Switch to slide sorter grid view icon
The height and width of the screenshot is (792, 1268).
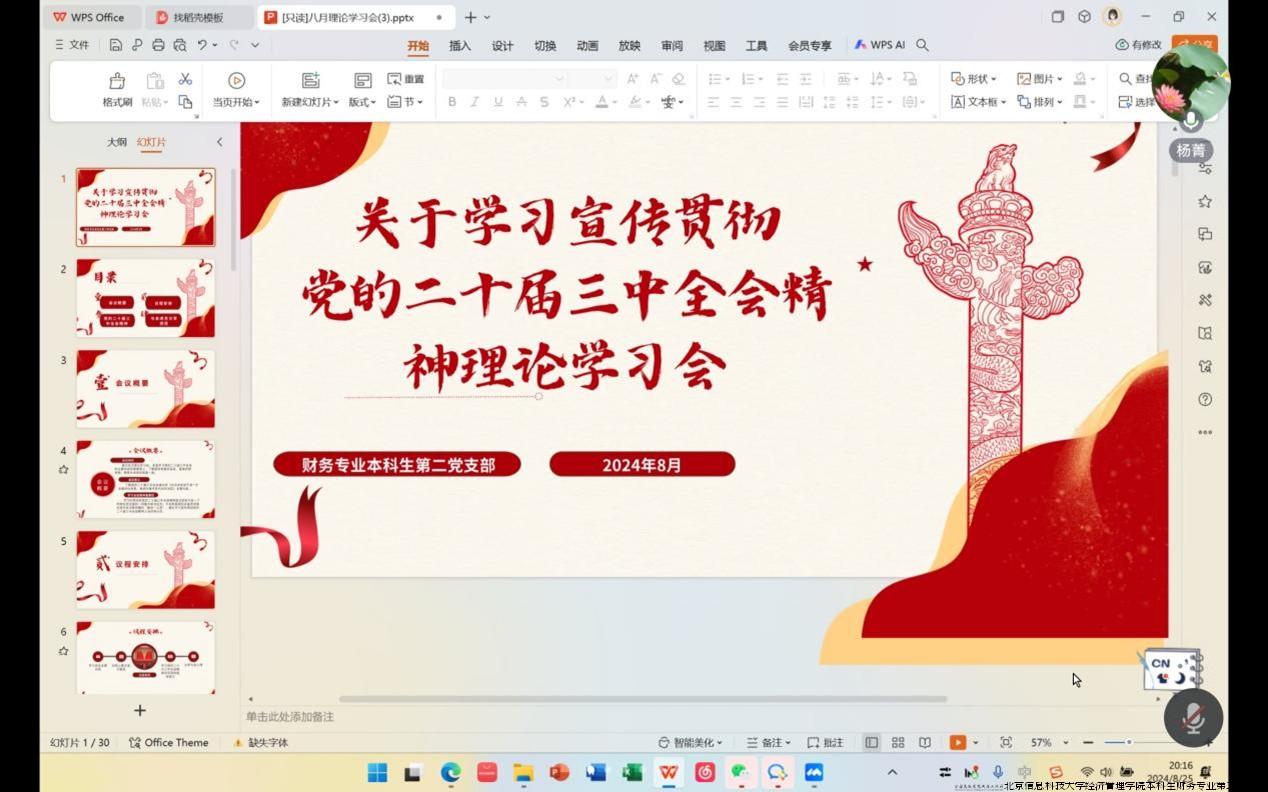[x=897, y=742]
